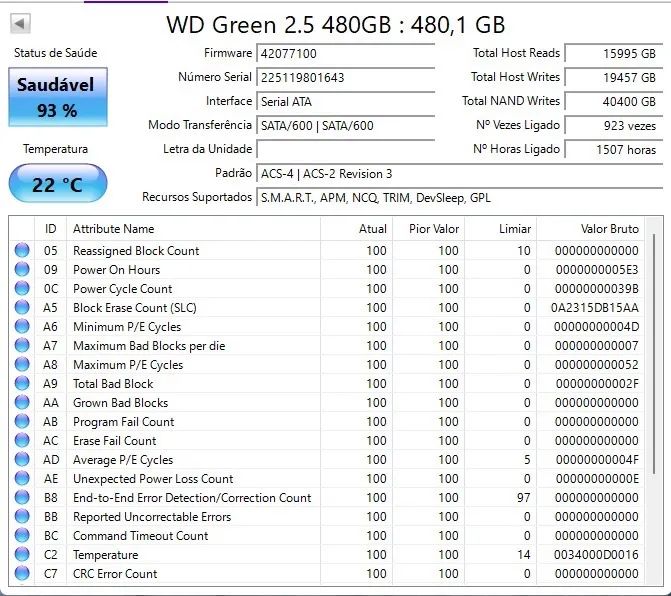
Task: Click status icon for Unexpected Power Loss Count
Action: [22, 478]
